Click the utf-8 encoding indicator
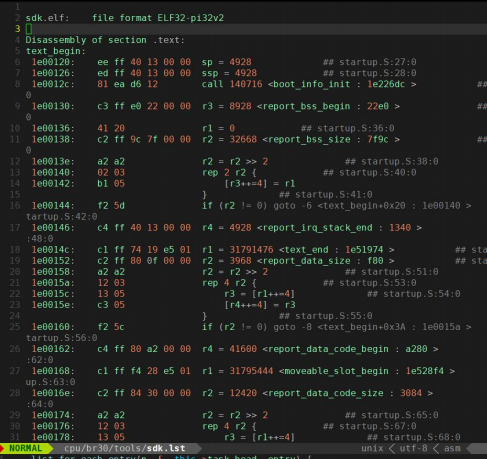 [x=413, y=448]
